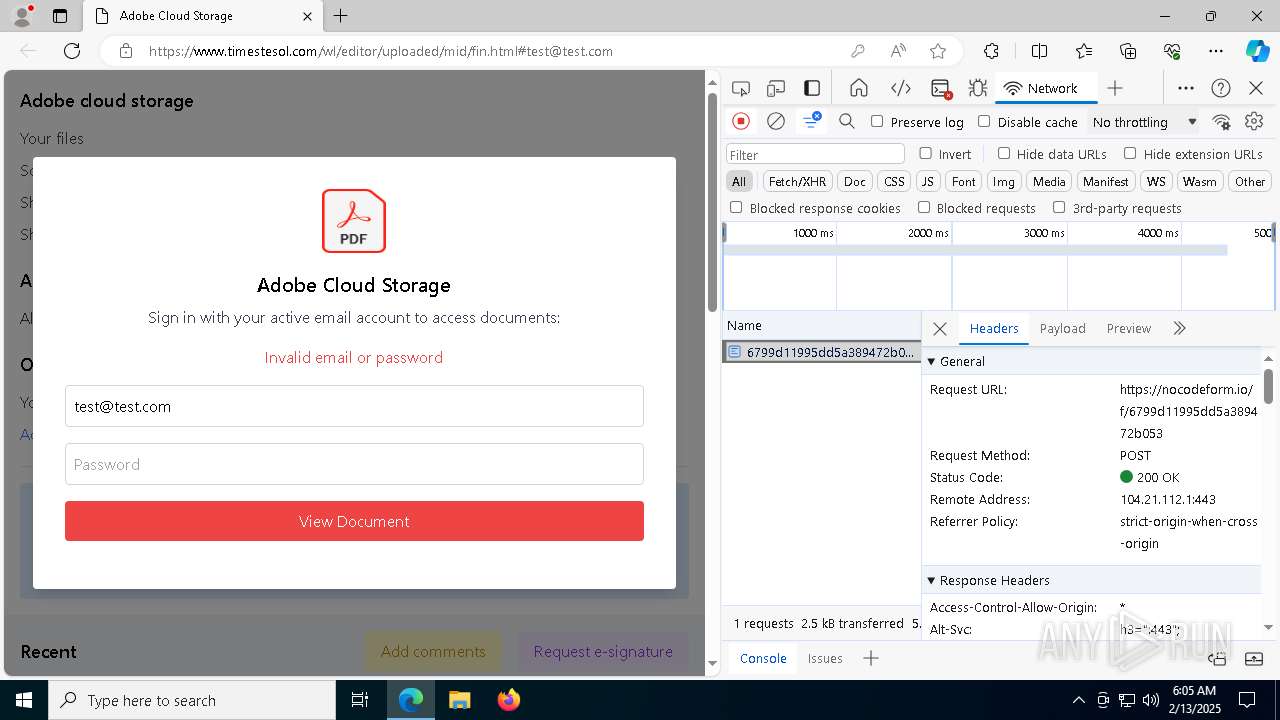Screen dimensions: 1280x720
Task: Click the View Document button
Action: 354,521
